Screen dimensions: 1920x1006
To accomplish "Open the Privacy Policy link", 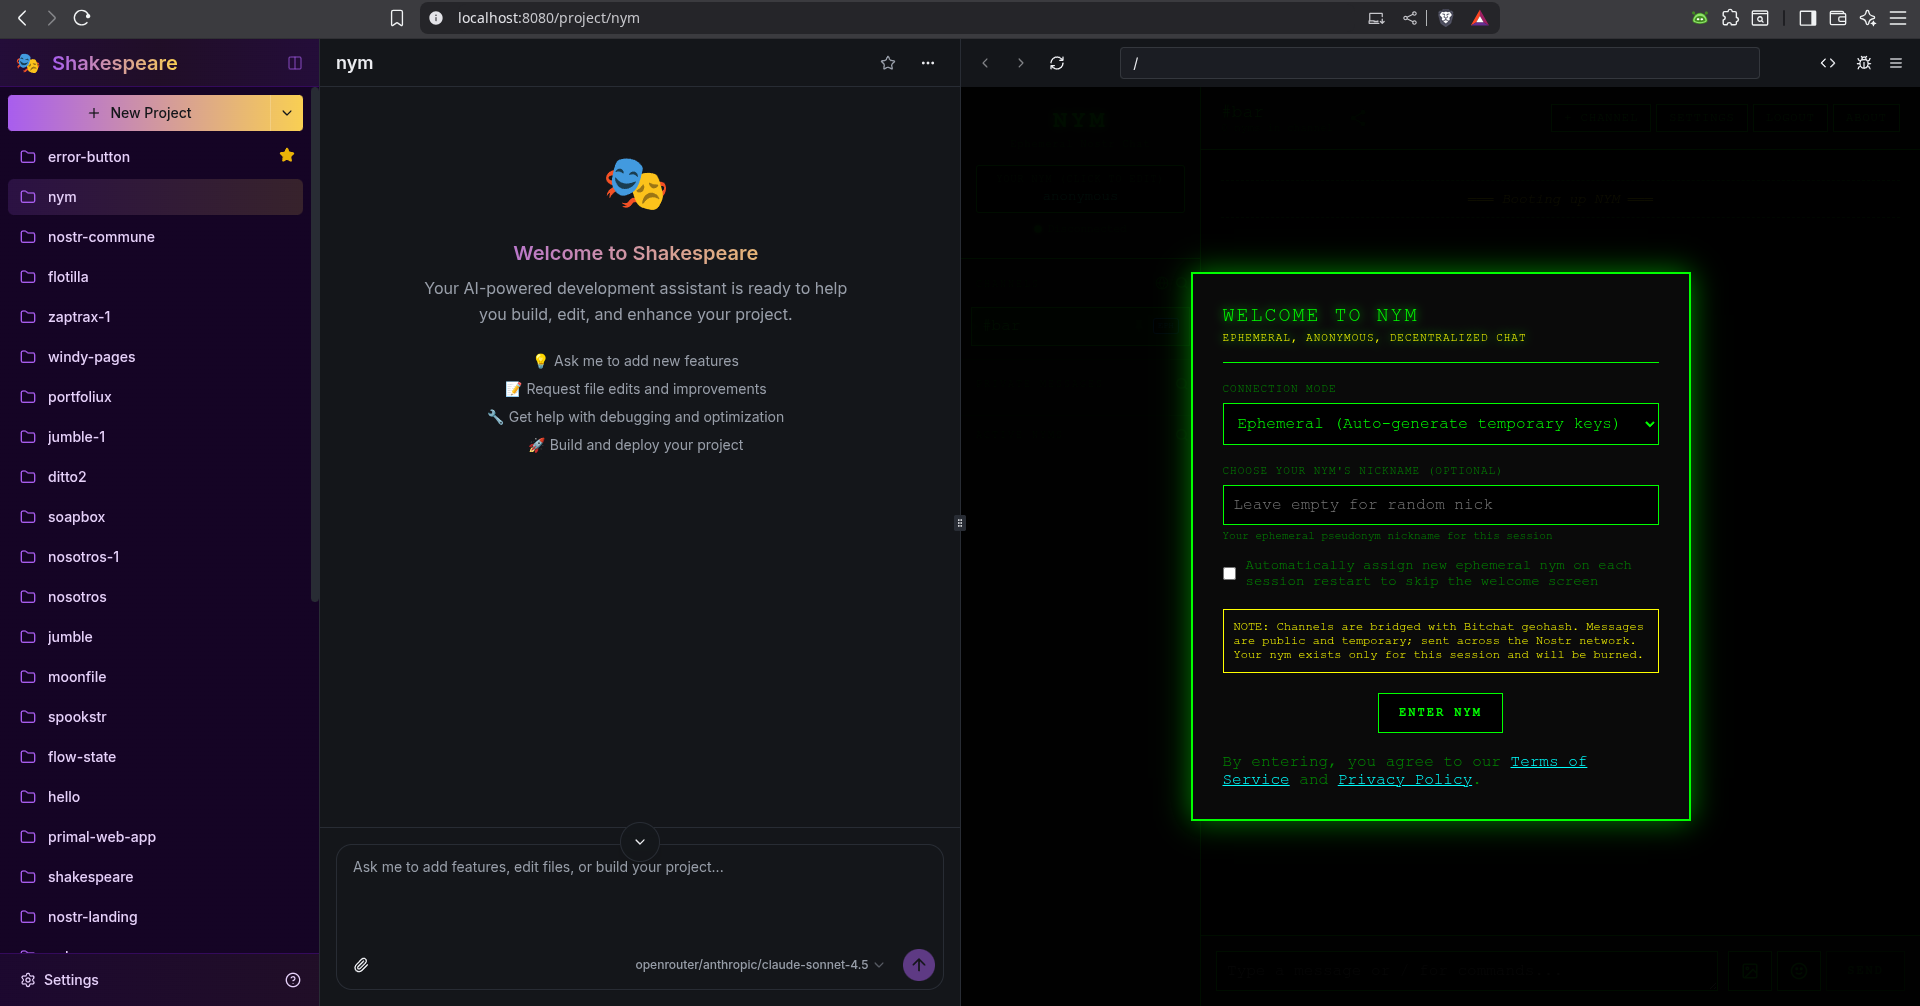I will 1404,780.
